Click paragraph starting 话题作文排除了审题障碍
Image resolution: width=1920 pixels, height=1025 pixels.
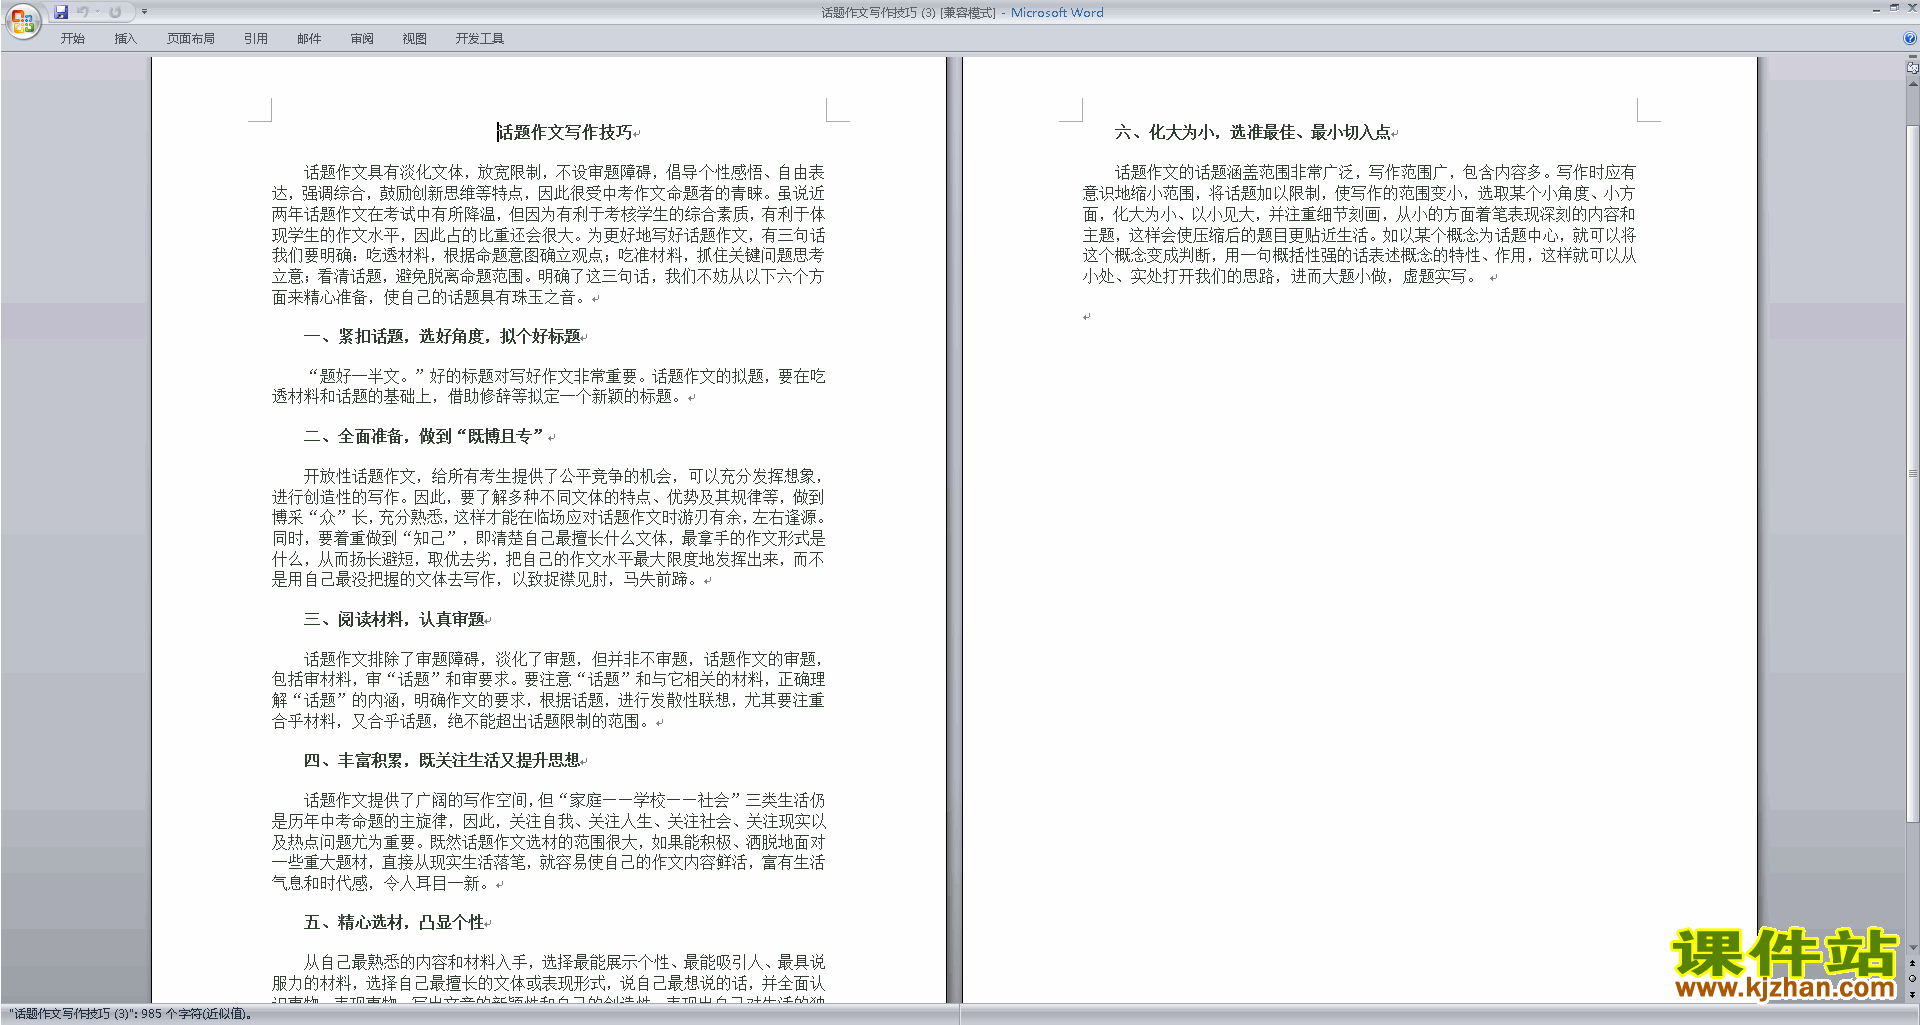click(549, 690)
